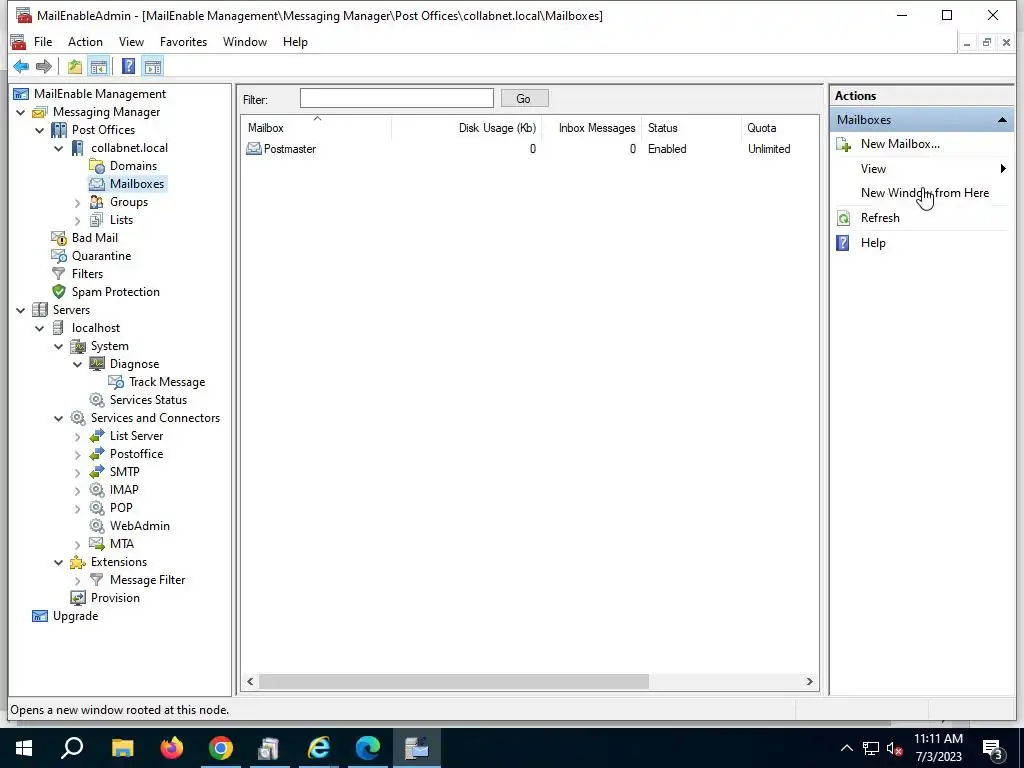Screen dimensions: 1024x768
Task: Select the Groups node icon
Action: [x=97, y=202]
